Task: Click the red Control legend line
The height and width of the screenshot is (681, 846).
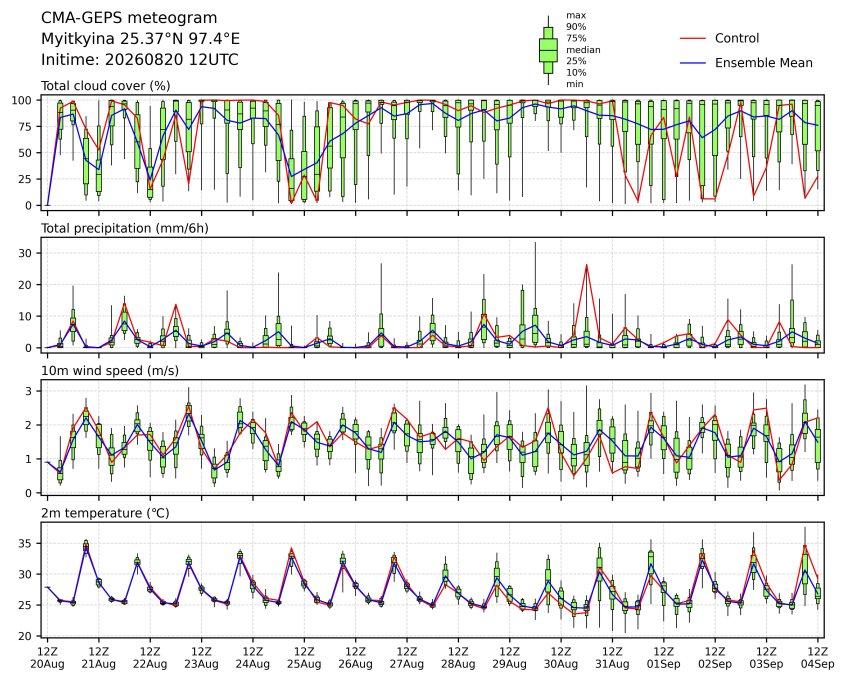Action: click(693, 38)
